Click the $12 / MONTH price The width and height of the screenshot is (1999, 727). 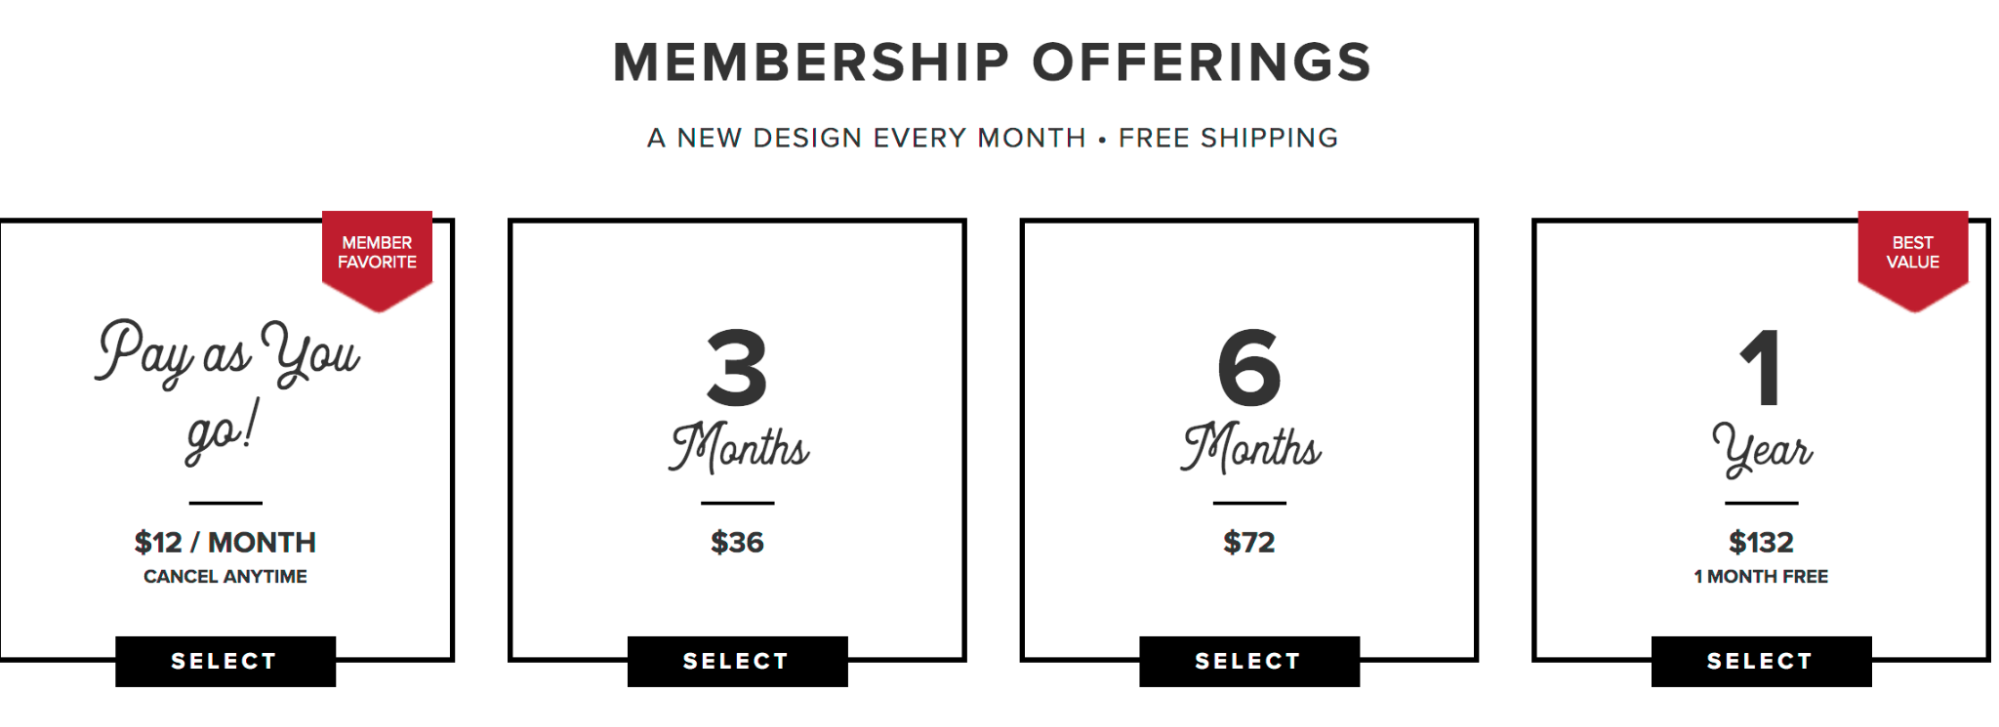point(225,542)
